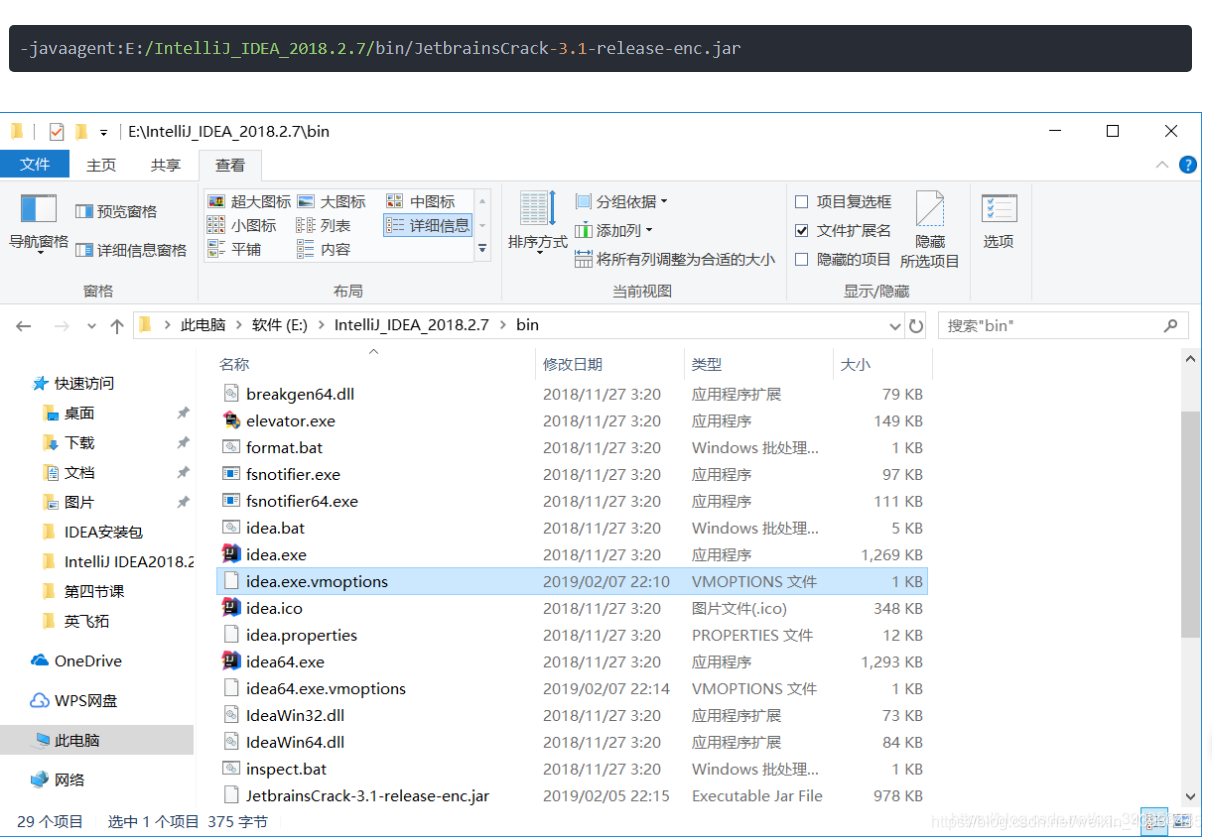1212x840 pixels.
Task: Refresh the bin folder view
Action: pyautogui.click(x=916, y=325)
